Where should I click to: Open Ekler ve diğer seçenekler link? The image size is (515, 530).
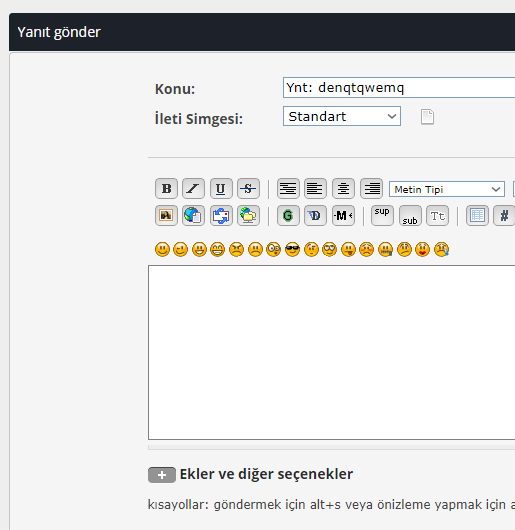click(x=266, y=474)
